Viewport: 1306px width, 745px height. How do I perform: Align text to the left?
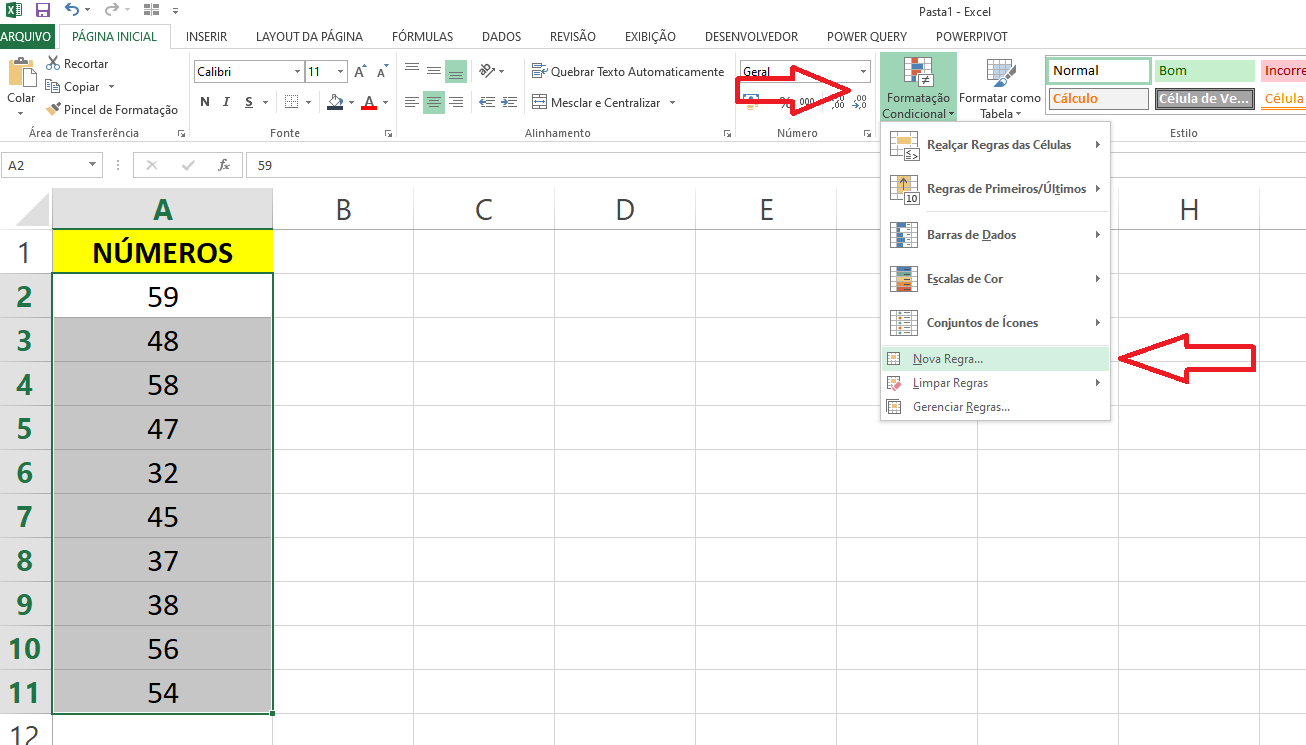pos(411,102)
